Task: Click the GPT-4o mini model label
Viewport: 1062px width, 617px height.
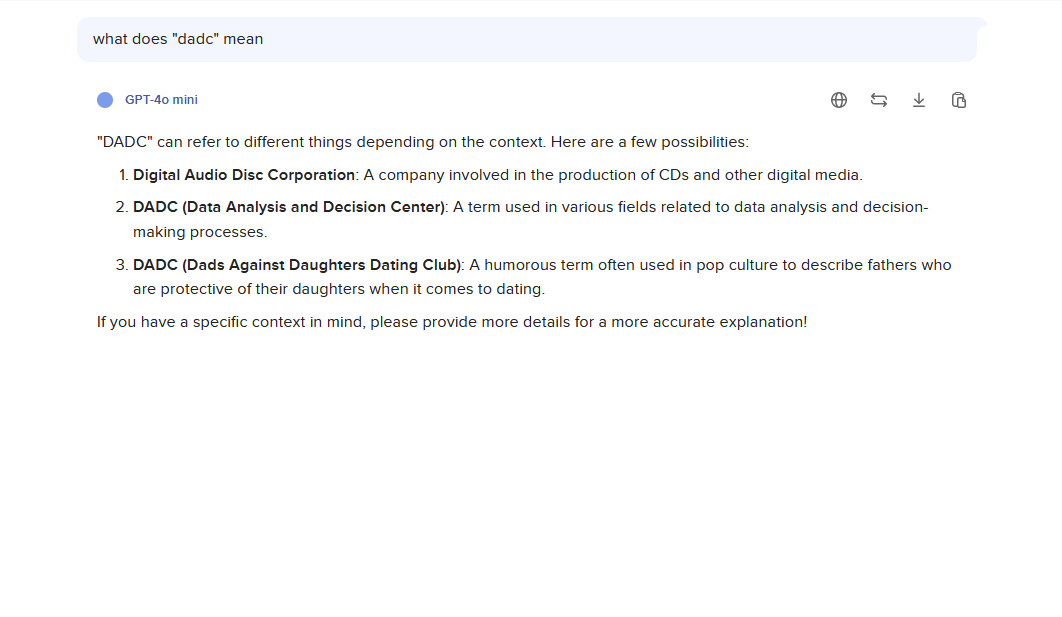Action: [161, 100]
